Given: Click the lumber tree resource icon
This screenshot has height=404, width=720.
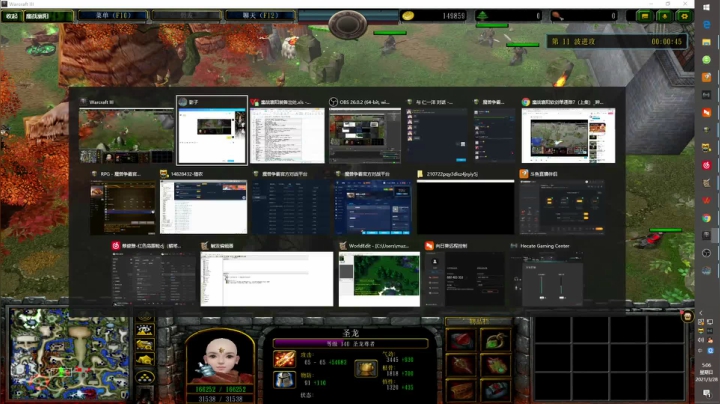Looking at the screenshot, I should coord(482,16).
